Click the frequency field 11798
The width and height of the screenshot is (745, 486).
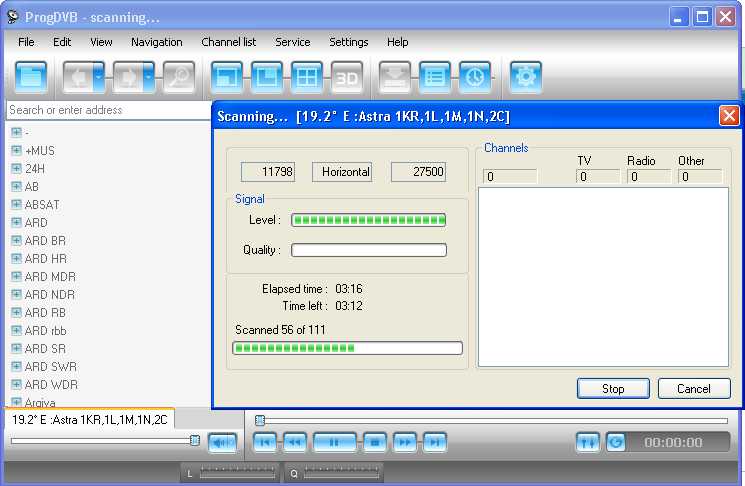[x=268, y=172]
